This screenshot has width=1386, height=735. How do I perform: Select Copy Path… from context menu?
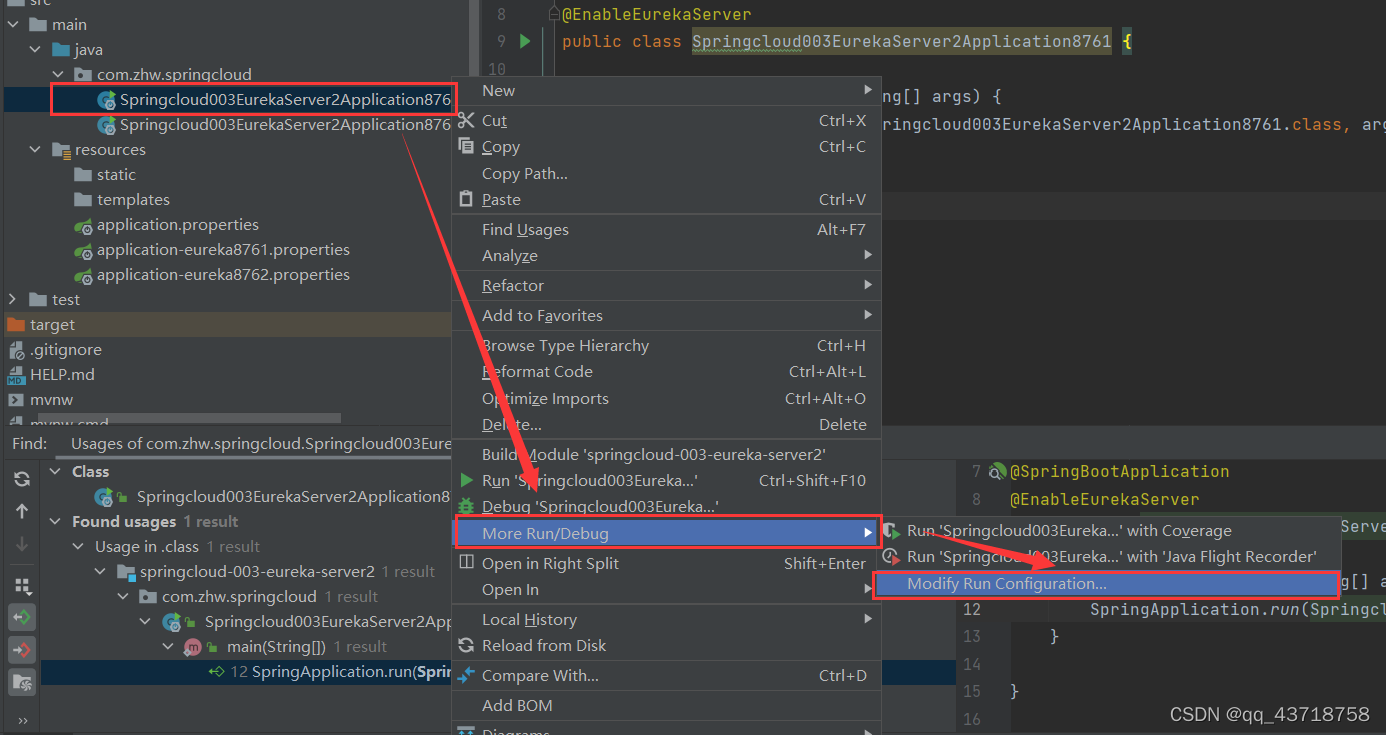click(666, 173)
